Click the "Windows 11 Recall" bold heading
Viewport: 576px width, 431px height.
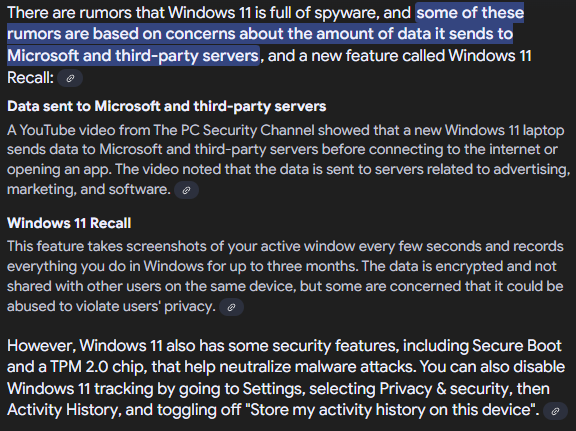[69, 223]
